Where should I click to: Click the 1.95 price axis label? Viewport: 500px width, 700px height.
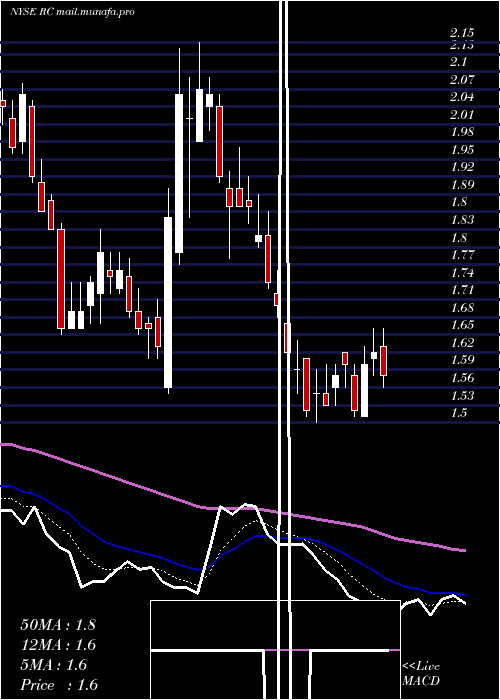[462, 150]
